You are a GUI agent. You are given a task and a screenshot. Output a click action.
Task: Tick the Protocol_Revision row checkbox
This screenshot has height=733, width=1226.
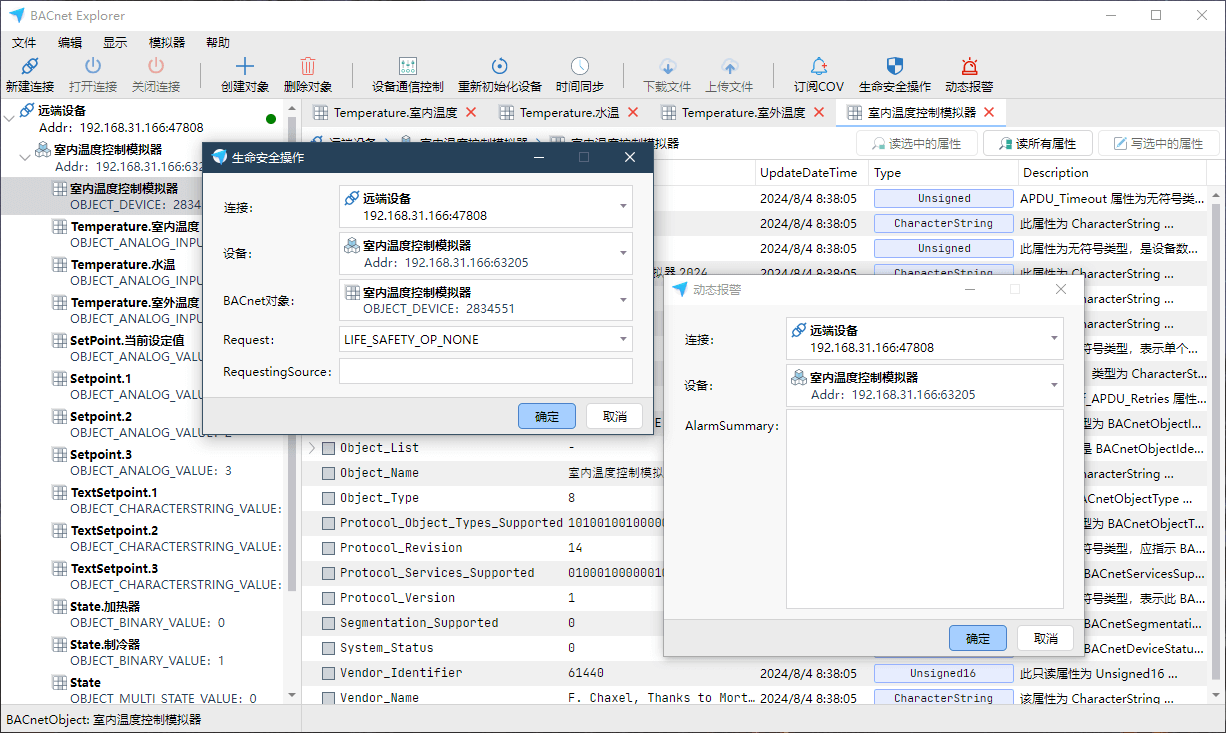[x=328, y=548]
